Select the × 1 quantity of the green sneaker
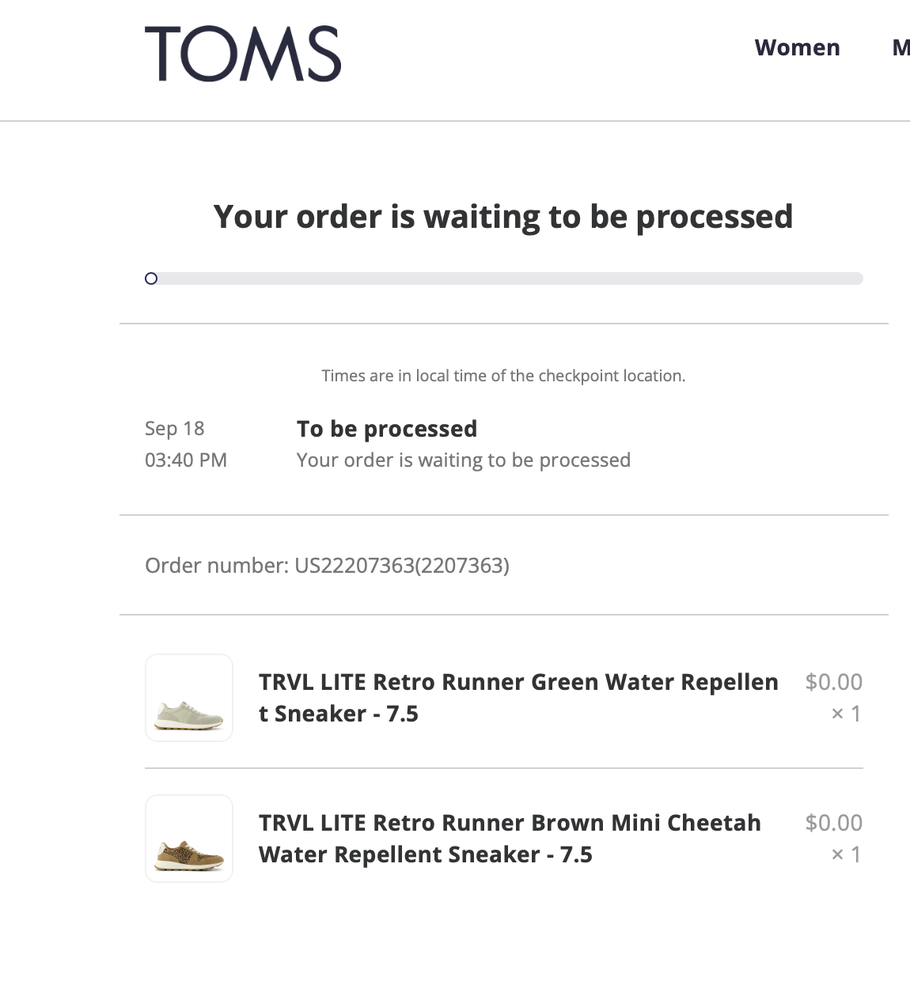The width and height of the screenshot is (910, 1000). (845, 713)
